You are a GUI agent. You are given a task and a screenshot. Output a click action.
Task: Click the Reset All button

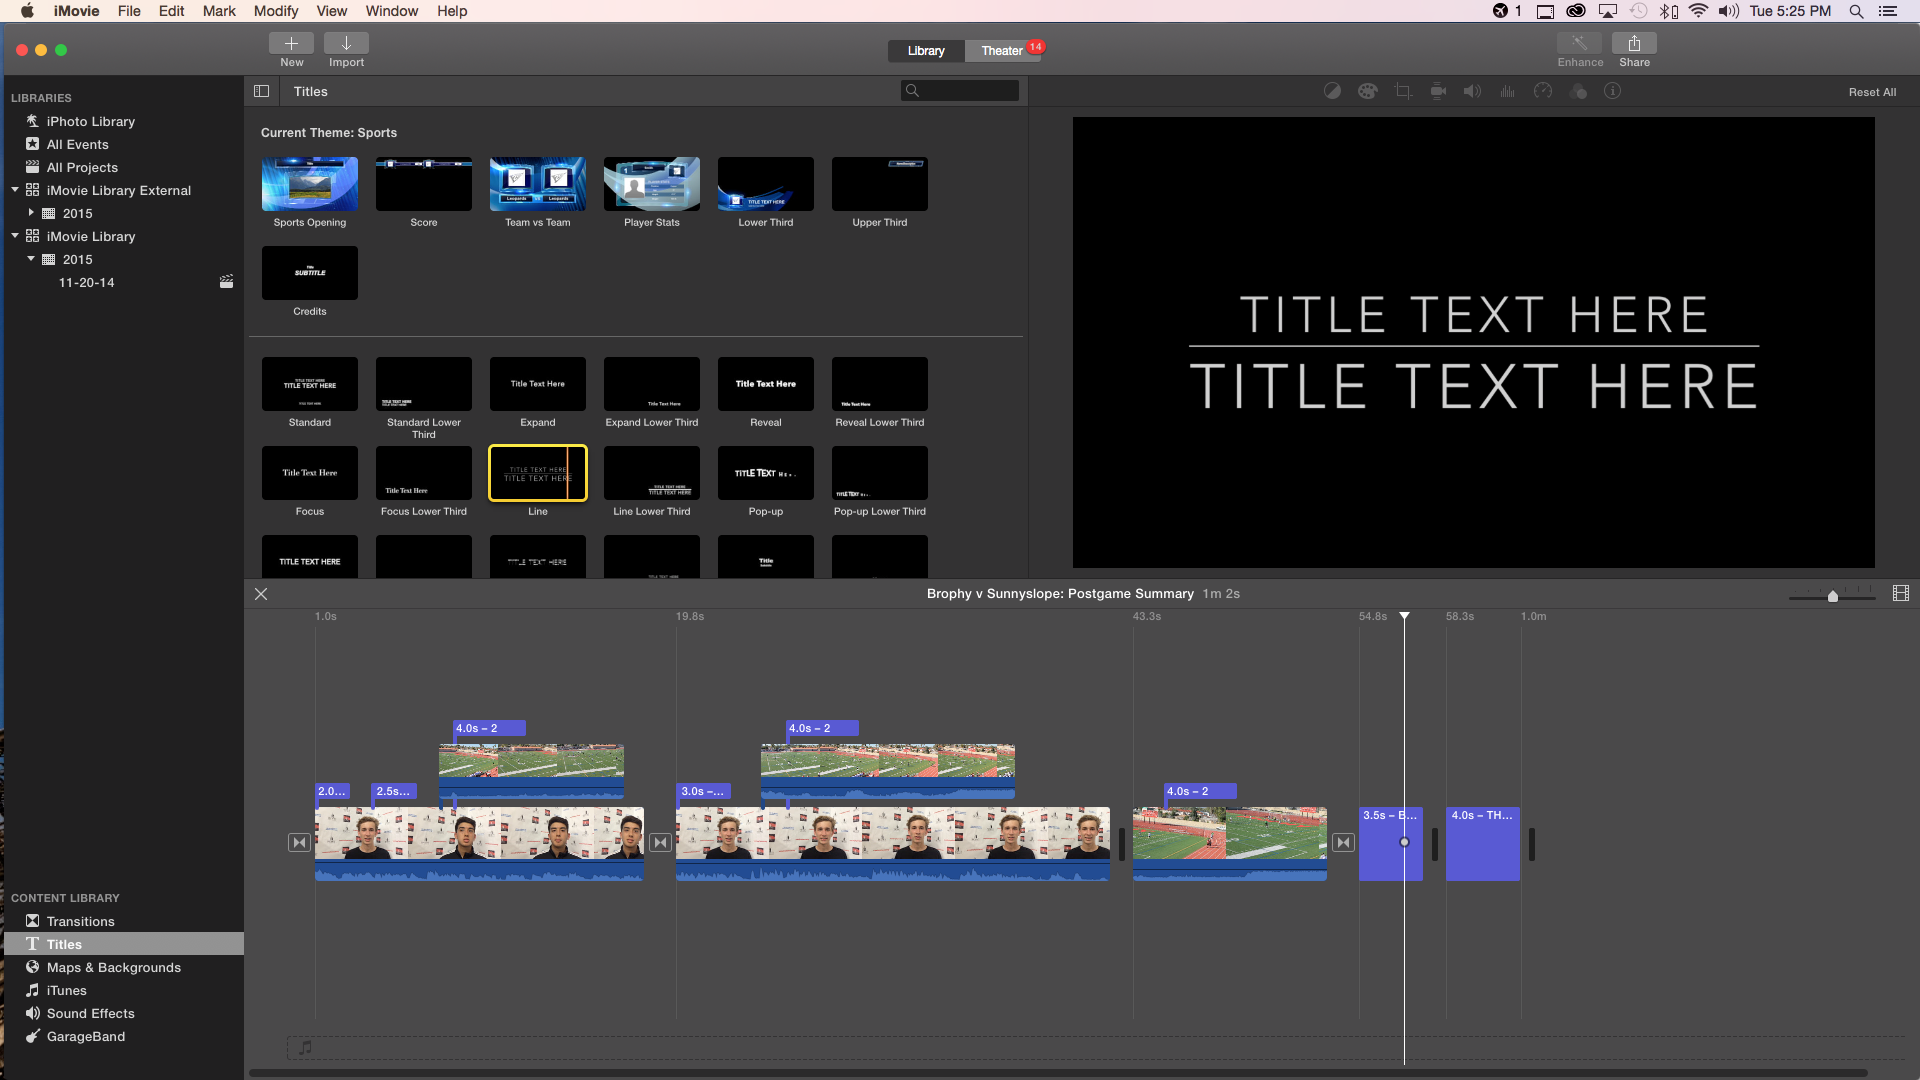[1873, 91]
